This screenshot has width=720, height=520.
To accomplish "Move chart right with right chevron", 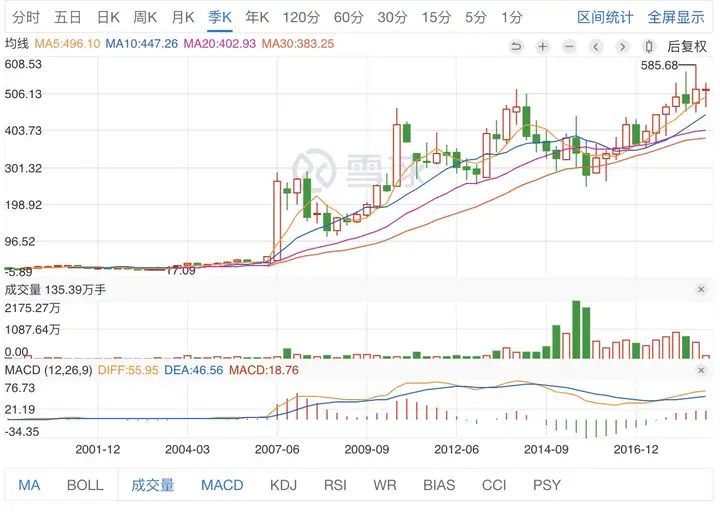I will [x=622, y=46].
